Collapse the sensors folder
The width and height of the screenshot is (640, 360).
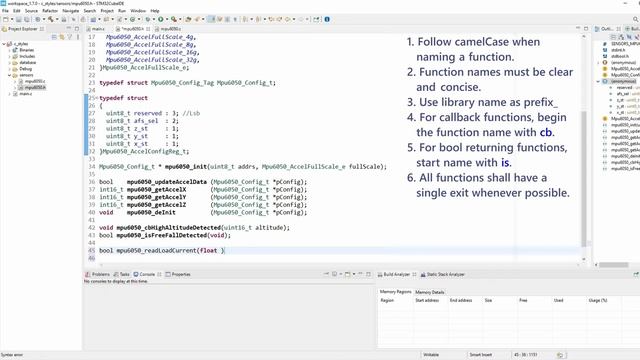click(x=9, y=75)
